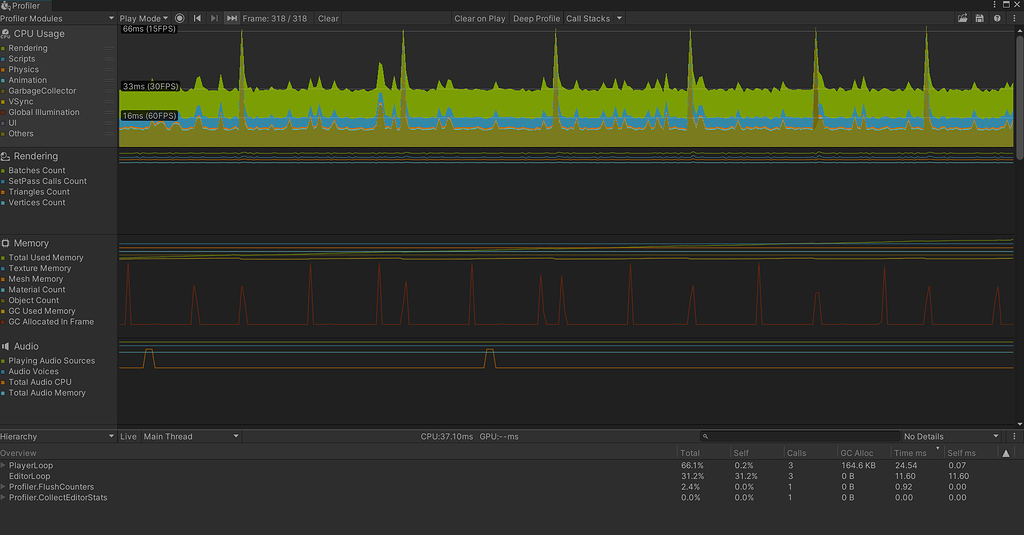Open the Hierarchy view dropdown

(x=57, y=436)
